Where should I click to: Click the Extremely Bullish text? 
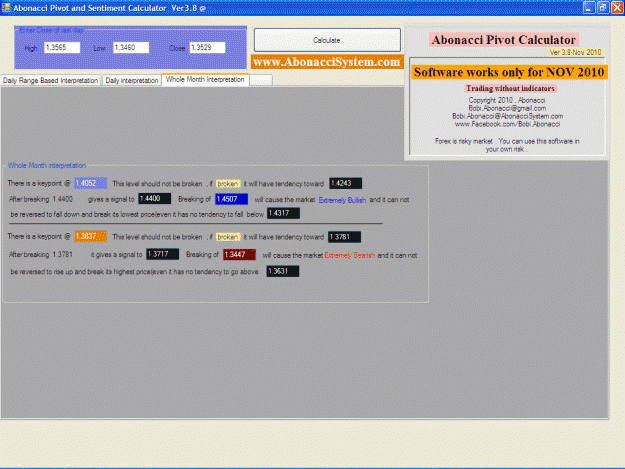click(342, 200)
